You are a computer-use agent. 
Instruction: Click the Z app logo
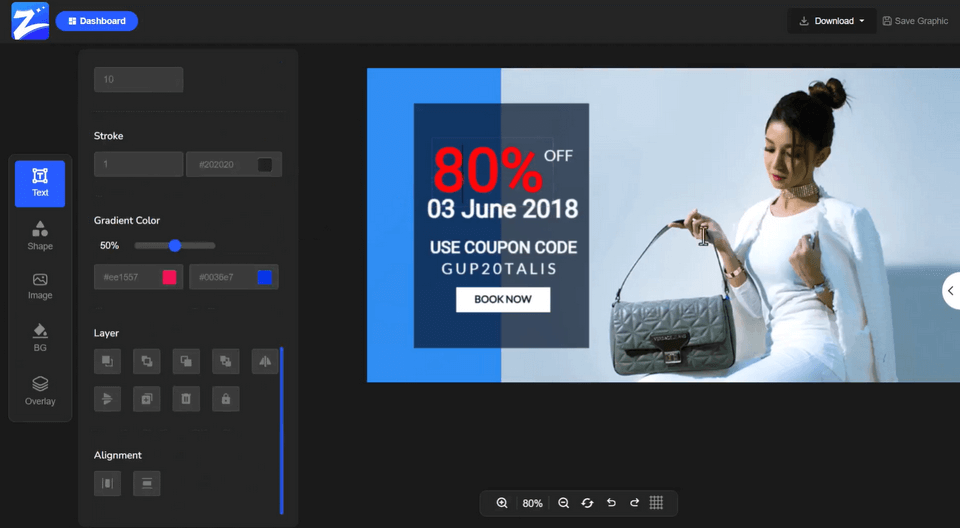30,21
